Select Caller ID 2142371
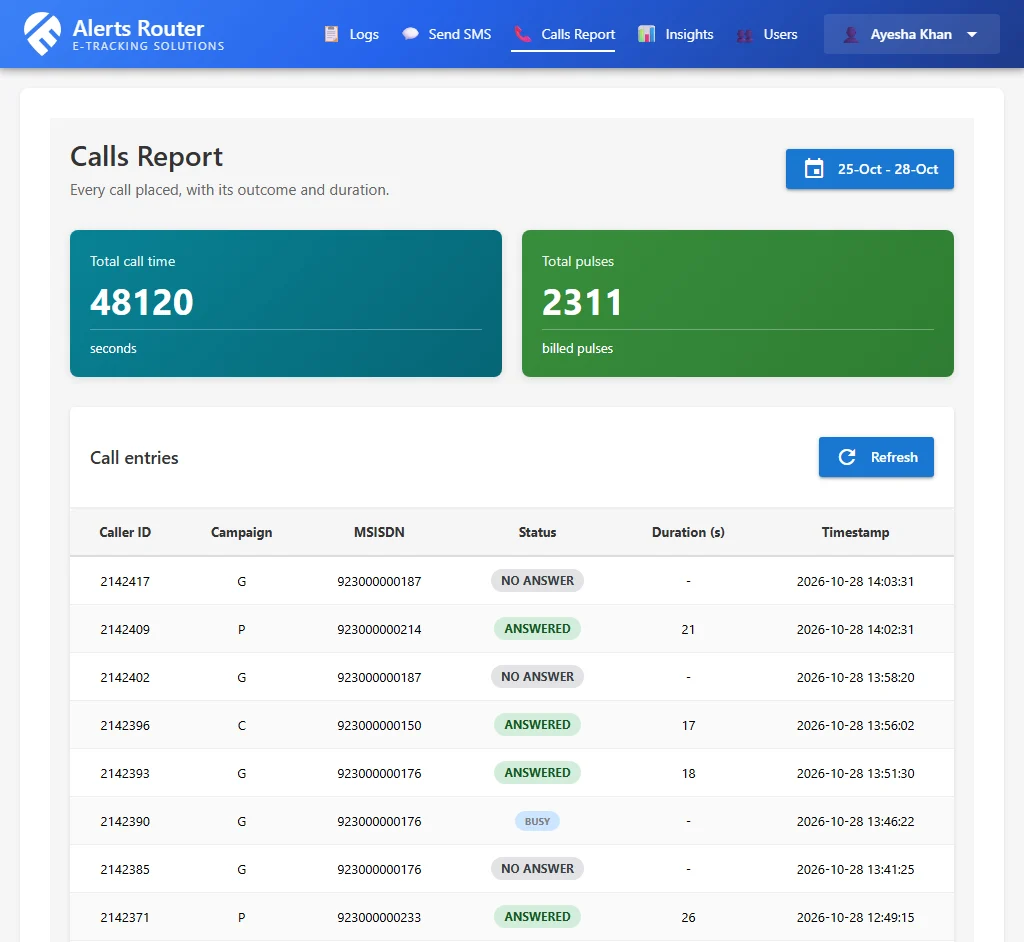This screenshot has height=942, width=1024. pyautogui.click(x=125, y=917)
